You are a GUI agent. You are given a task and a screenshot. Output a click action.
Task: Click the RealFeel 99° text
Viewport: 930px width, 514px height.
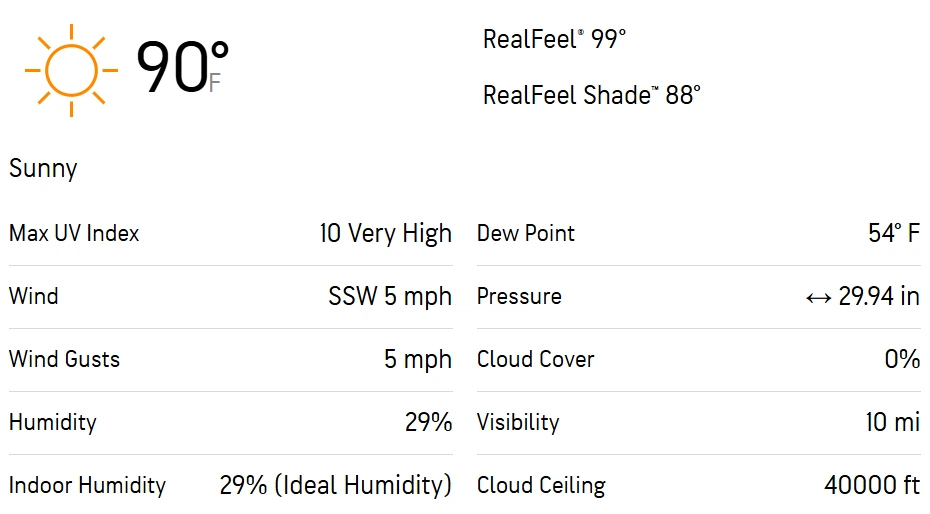[554, 40]
